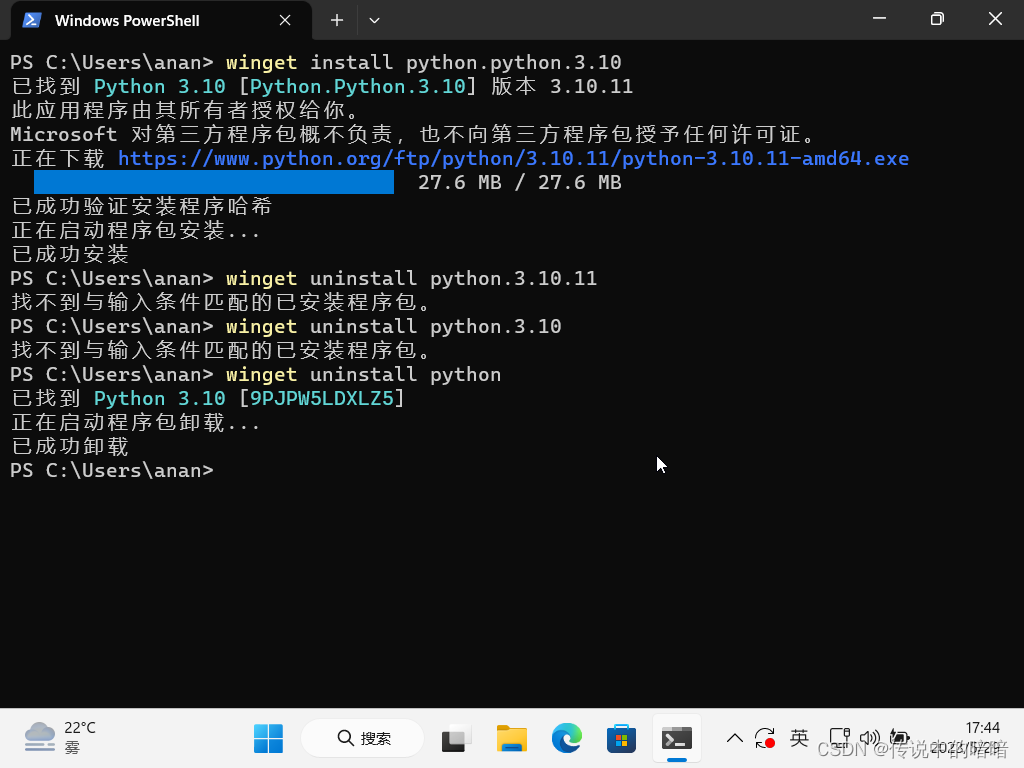Click the Terminal icon in the taskbar
The height and width of the screenshot is (768, 1024).
(x=677, y=739)
